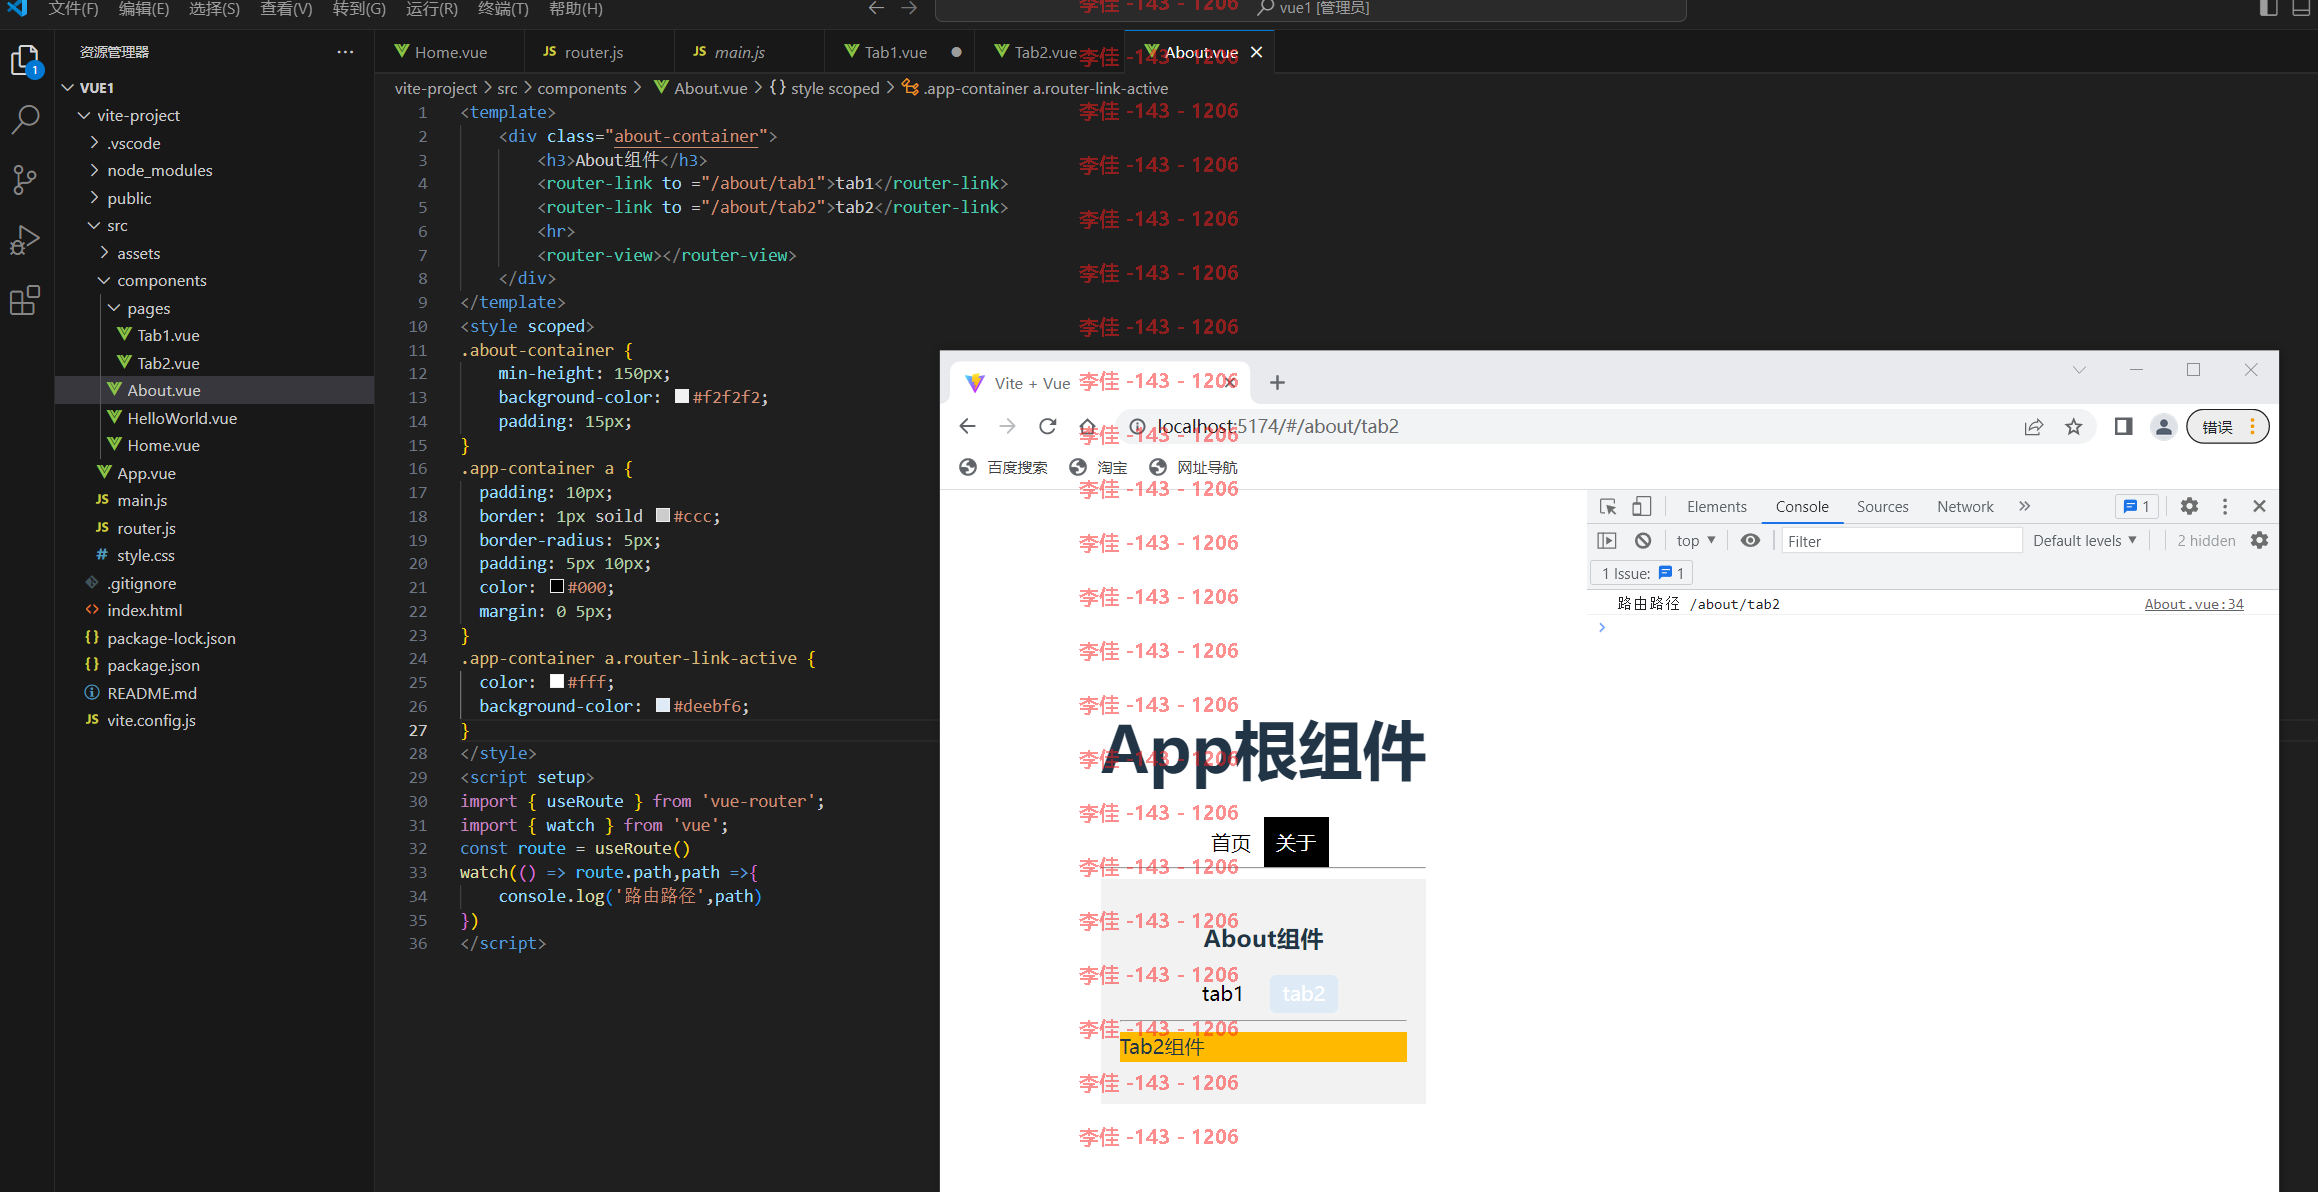Open explorer panel more actions menu

point(345,52)
